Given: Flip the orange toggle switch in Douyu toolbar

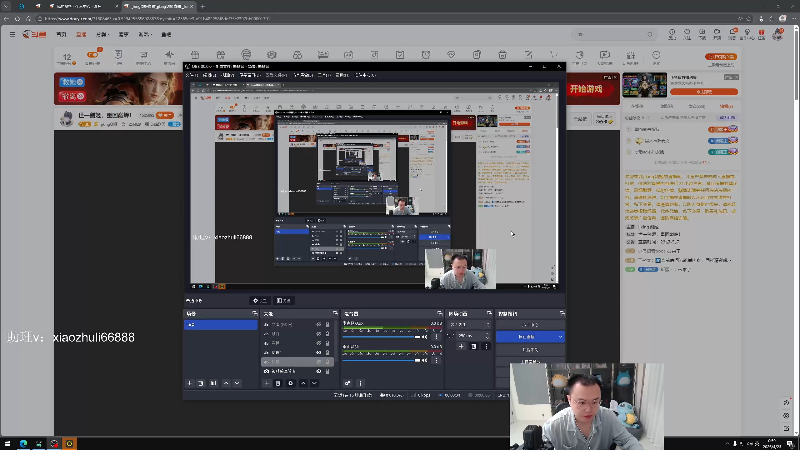Looking at the screenshot, I should 92,55.
